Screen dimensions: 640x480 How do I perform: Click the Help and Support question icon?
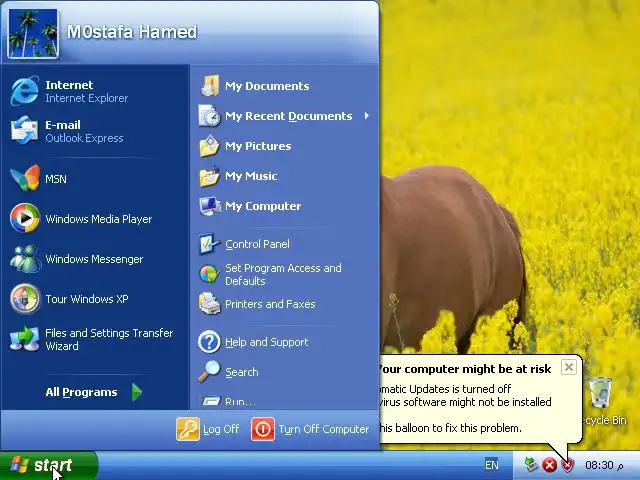209,342
